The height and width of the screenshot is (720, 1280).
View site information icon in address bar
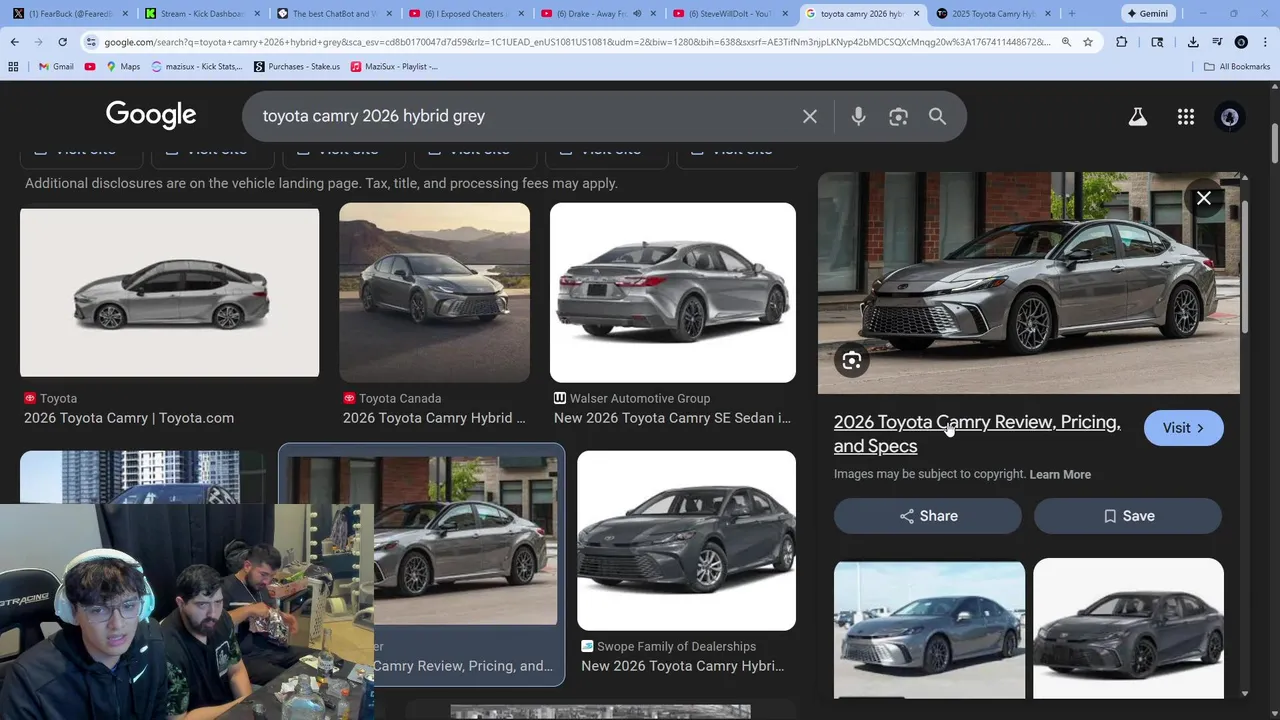[91, 42]
